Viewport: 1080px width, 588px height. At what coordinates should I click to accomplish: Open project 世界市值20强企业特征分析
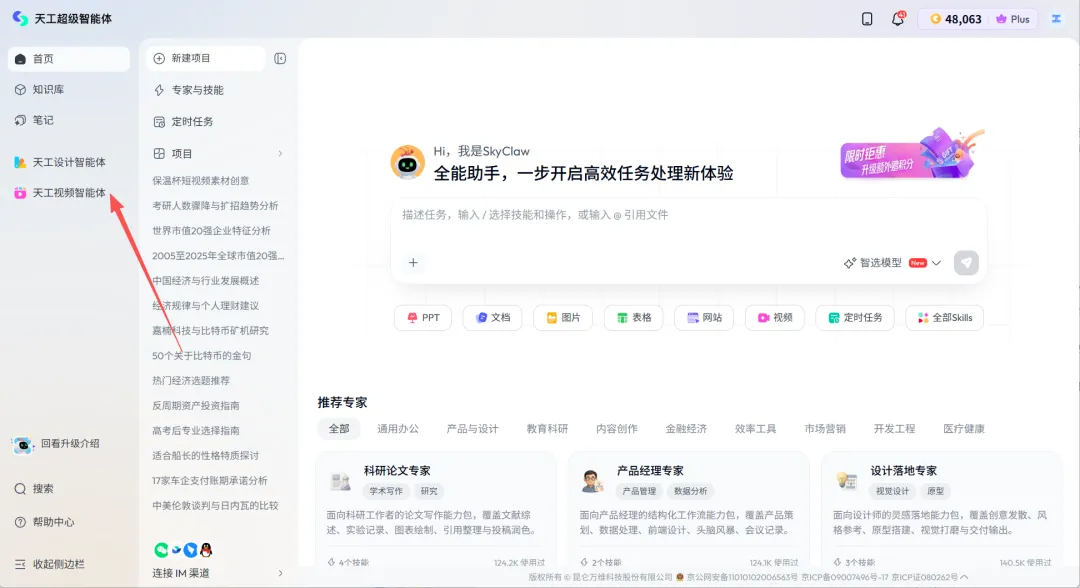[x=211, y=231]
